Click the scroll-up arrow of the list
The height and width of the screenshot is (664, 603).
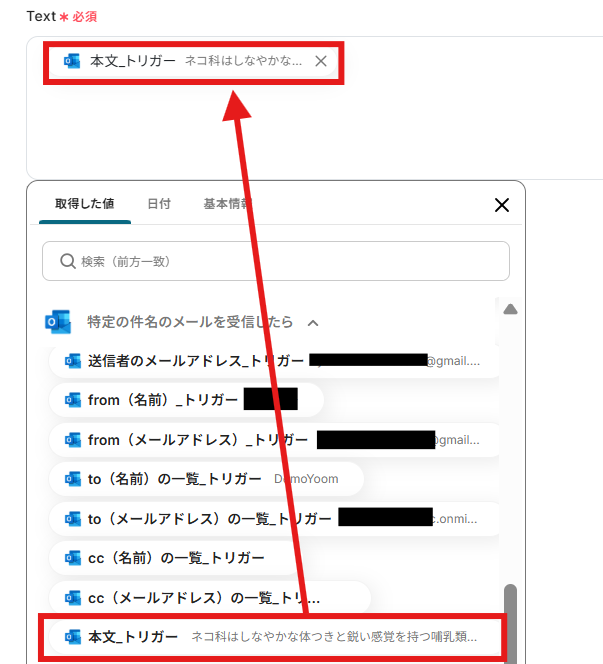[x=510, y=309]
